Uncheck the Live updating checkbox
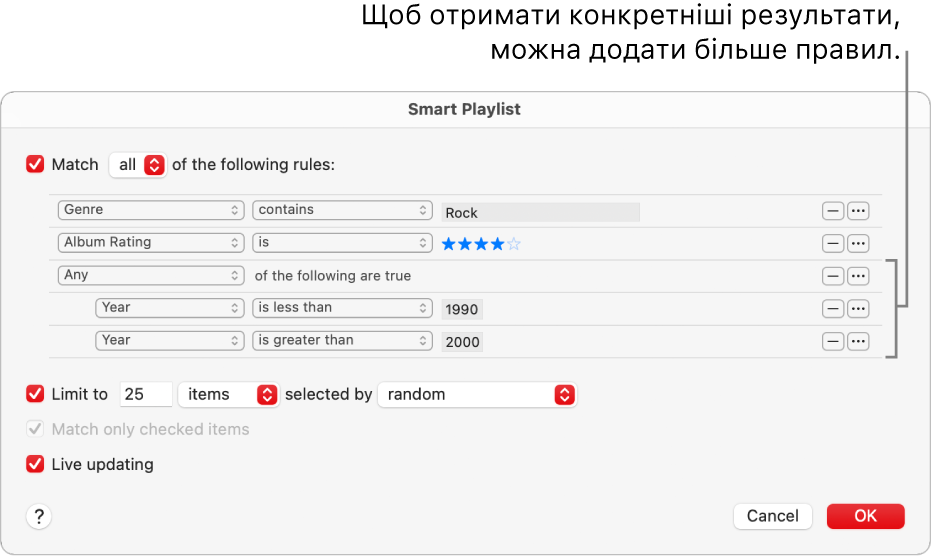This screenshot has width=931, height=556. [36, 464]
